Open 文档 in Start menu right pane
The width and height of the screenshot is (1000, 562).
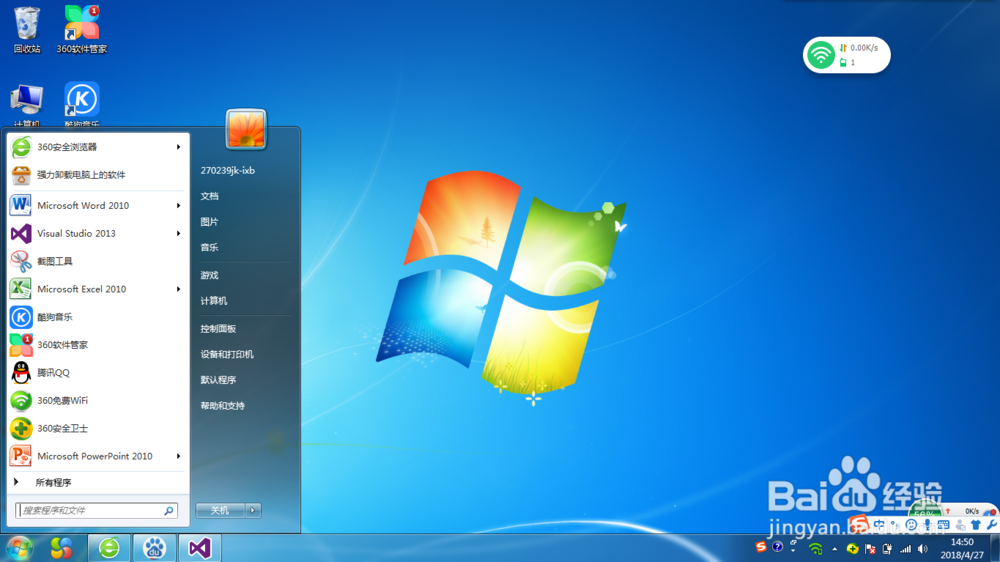point(210,196)
